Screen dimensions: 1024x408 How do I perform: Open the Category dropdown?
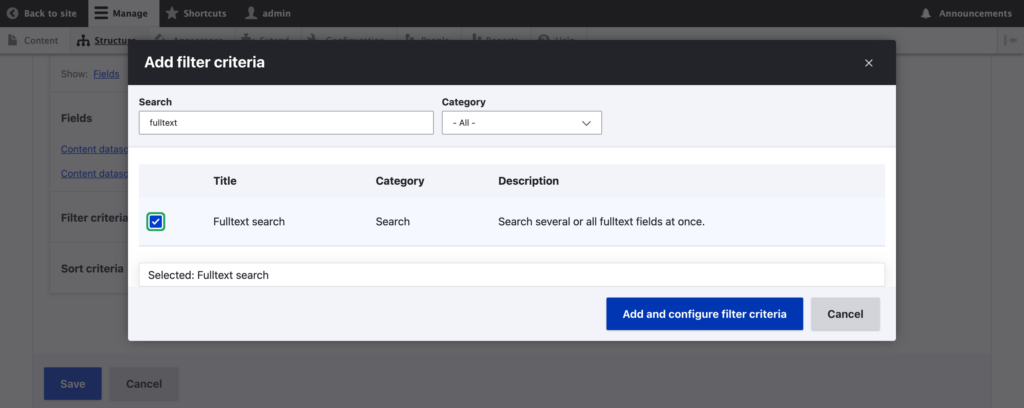pos(521,123)
